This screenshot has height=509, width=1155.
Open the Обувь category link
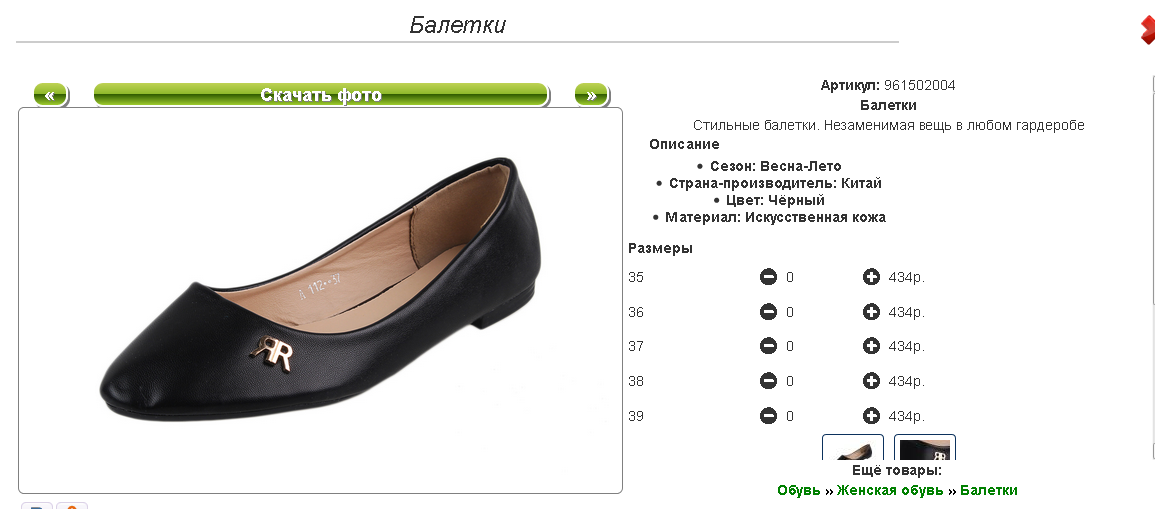[x=798, y=490]
